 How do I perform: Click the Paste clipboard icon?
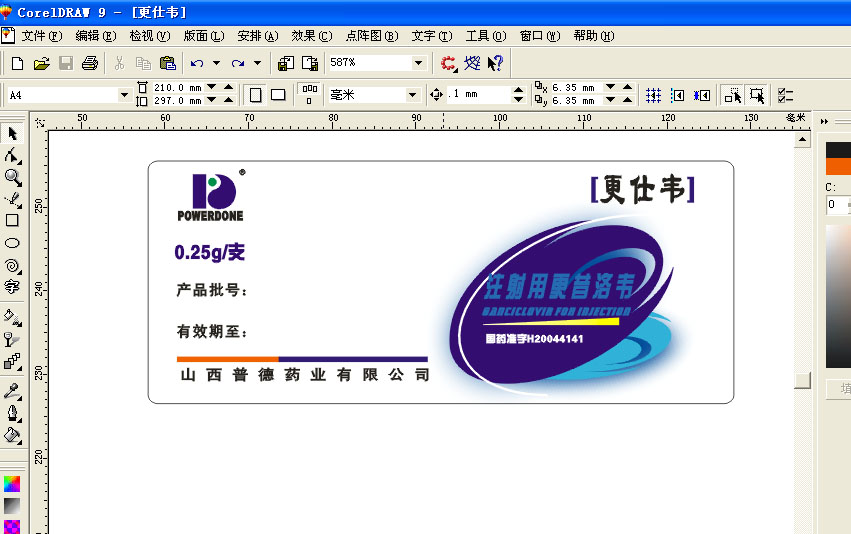(168, 63)
